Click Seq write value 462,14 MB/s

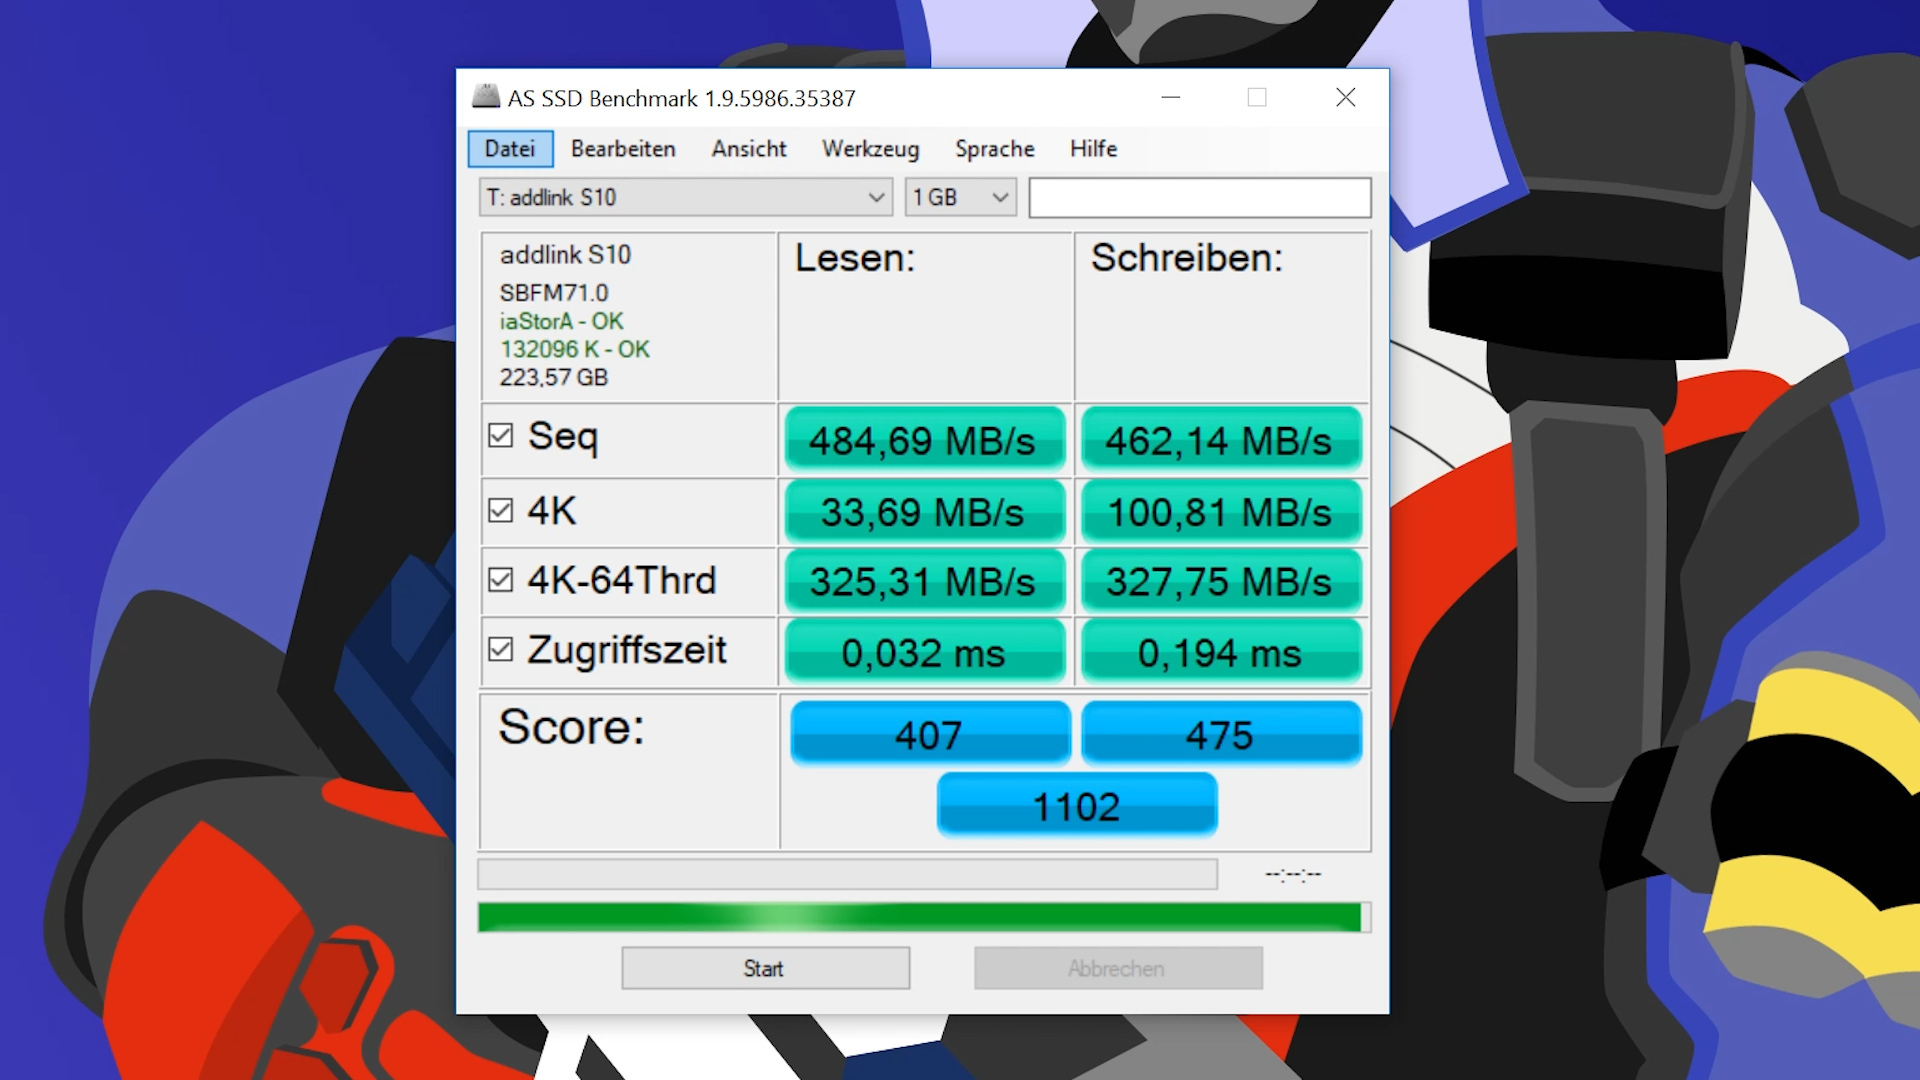click(x=1221, y=439)
